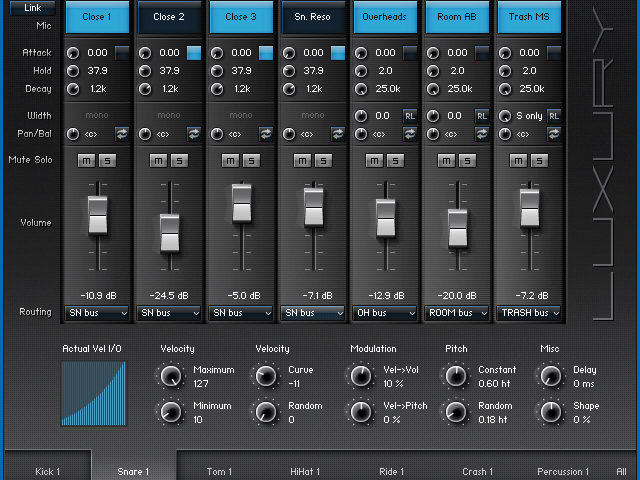Switch to the Kick 1 tab
This screenshot has width=640, height=480.
point(47,471)
